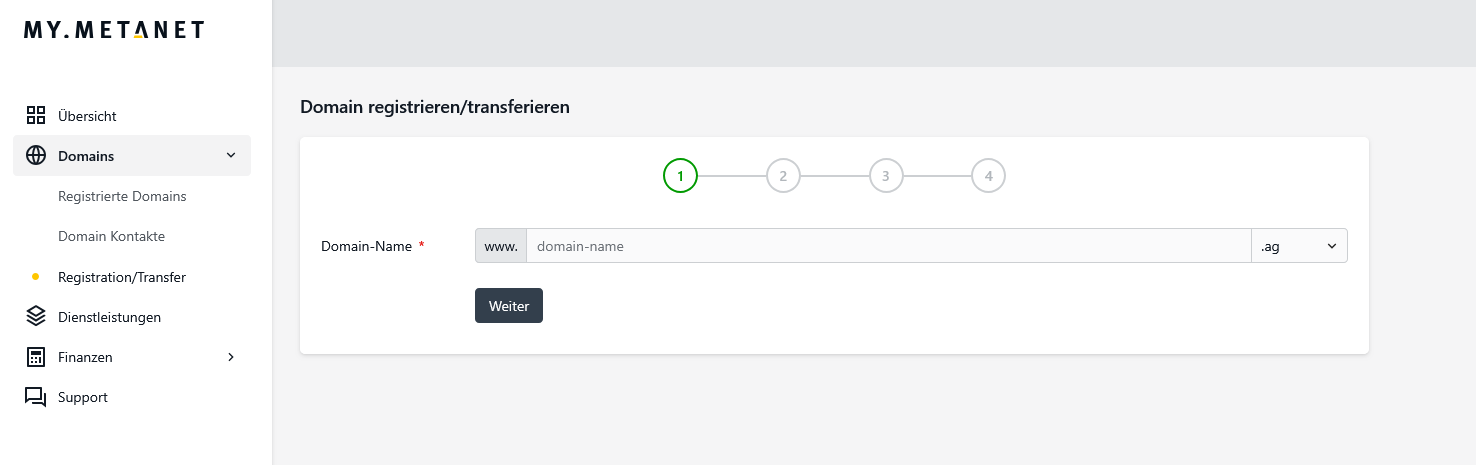This screenshot has width=1476, height=465.
Task: Select step 1 in progress indicator
Action: (x=680, y=176)
